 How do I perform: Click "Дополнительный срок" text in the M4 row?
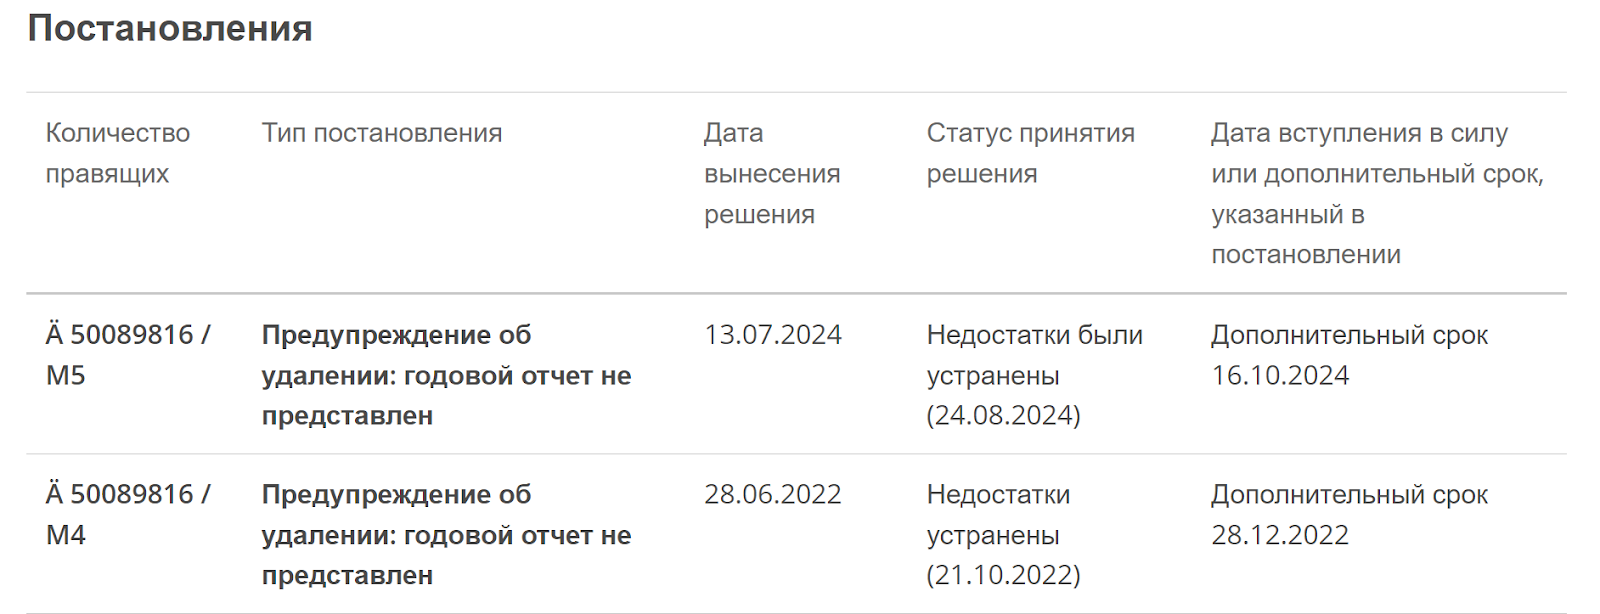coord(1349,495)
